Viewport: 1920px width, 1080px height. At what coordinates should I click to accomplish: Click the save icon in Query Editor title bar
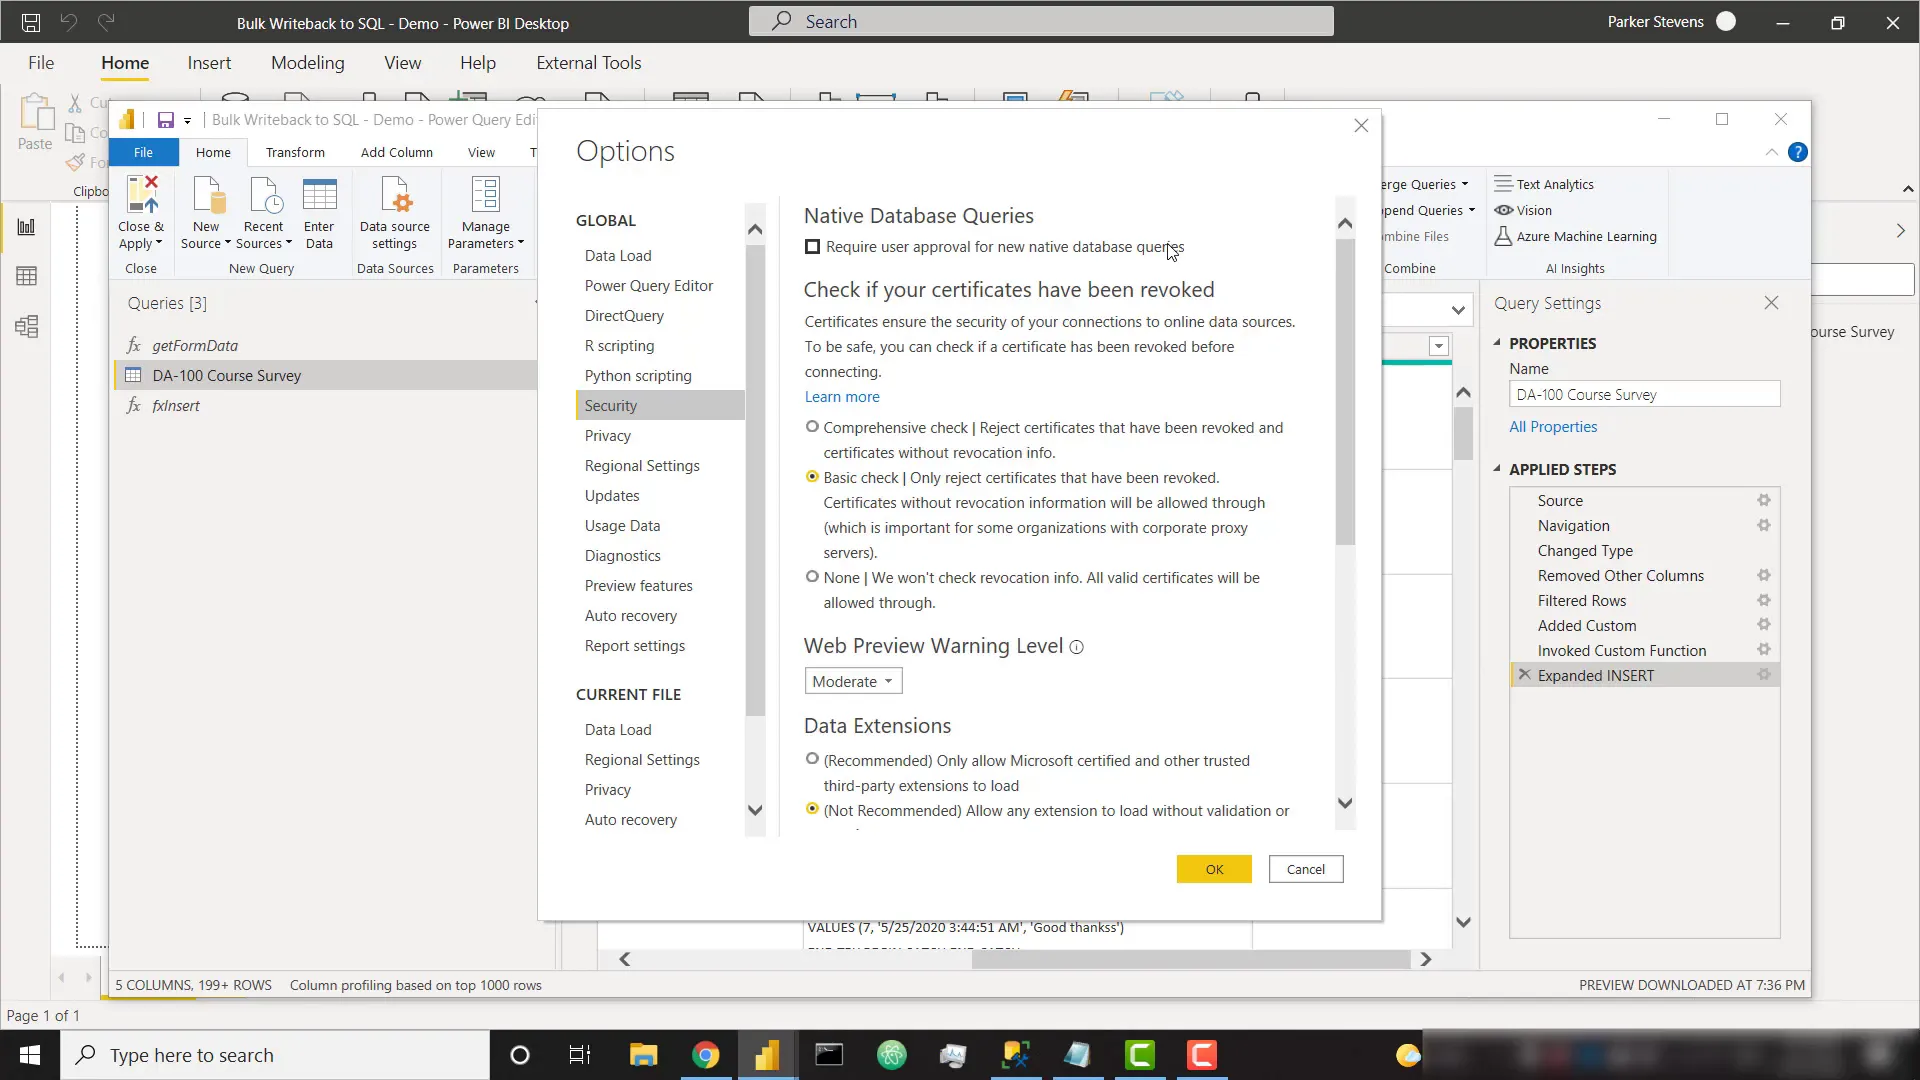pos(166,120)
